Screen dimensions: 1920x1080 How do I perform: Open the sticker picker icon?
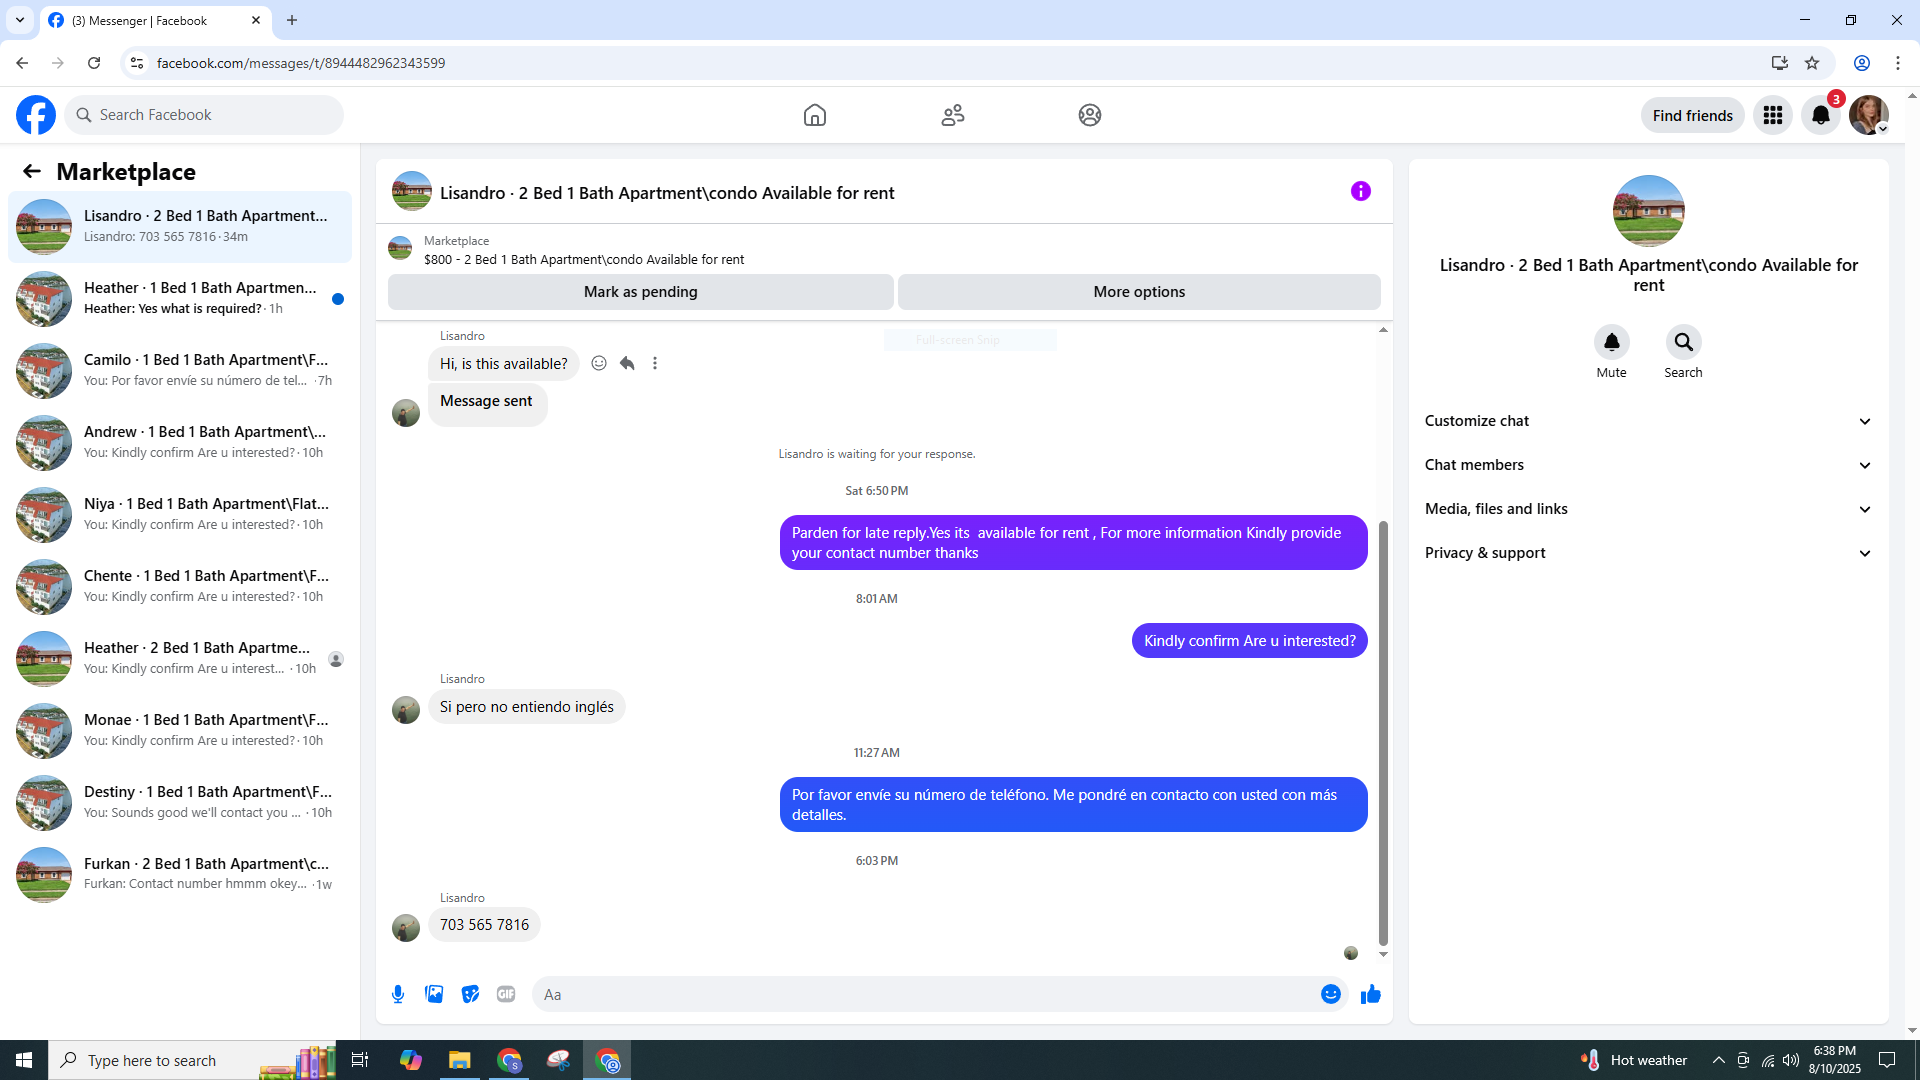[470, 994]
